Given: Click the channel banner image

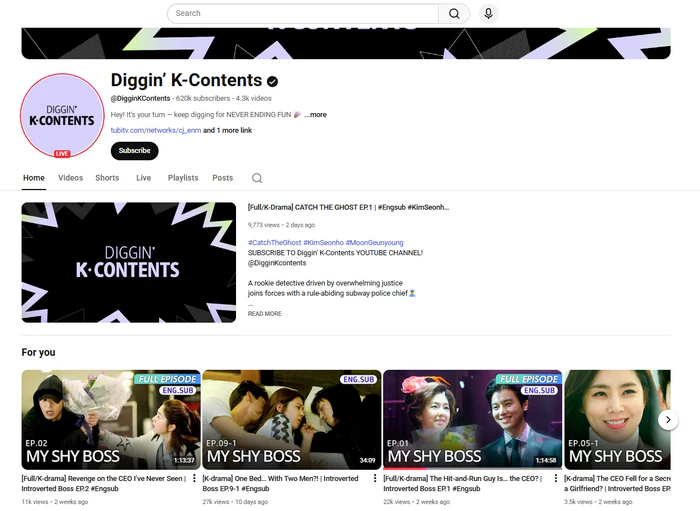Looking at the screenshot, I should point(346,43).
